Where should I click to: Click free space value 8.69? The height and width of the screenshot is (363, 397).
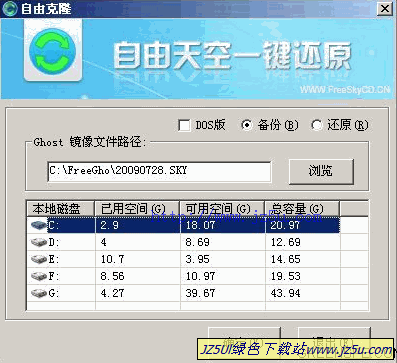click(197, 242)
